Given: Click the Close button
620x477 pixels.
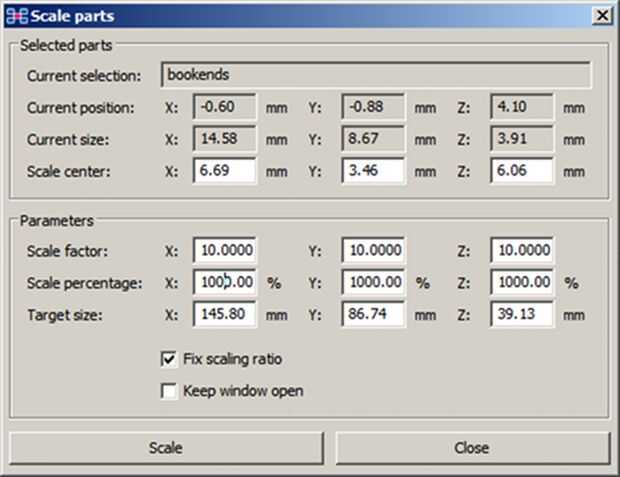Looking at the screenshot, I should click(x=473, y=448).
